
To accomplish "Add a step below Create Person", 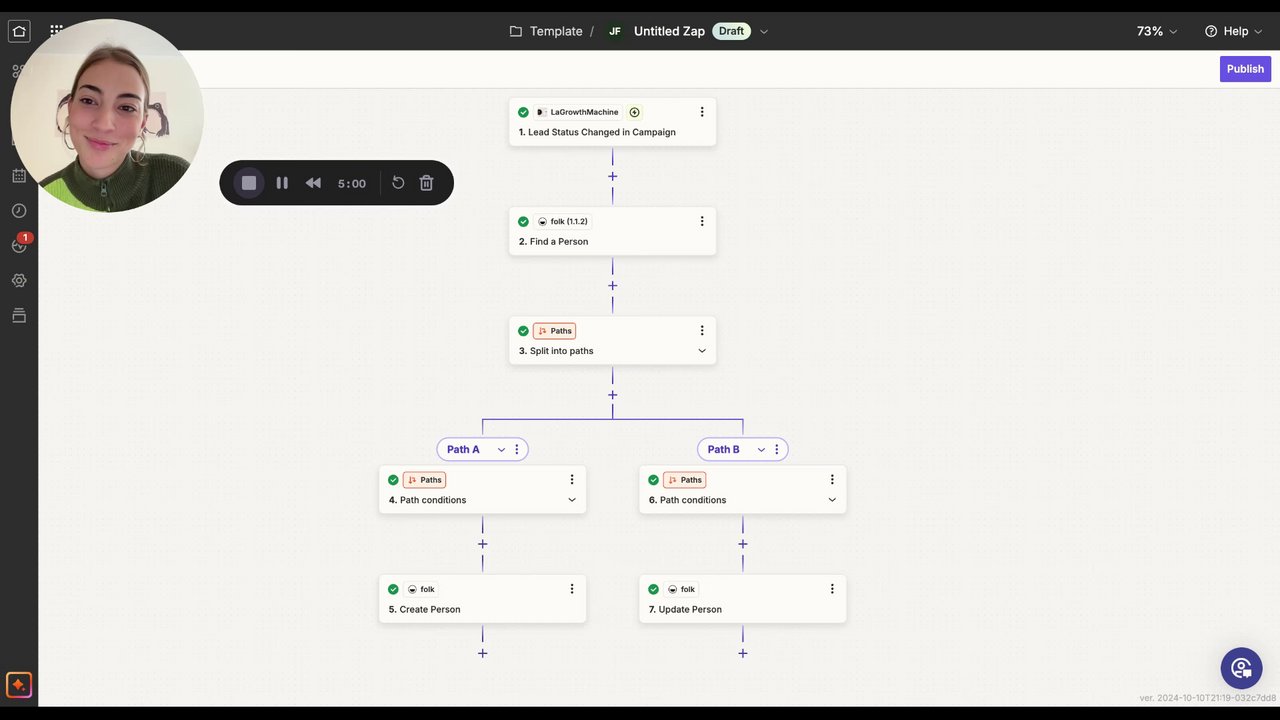I will (x=482, y=653).
